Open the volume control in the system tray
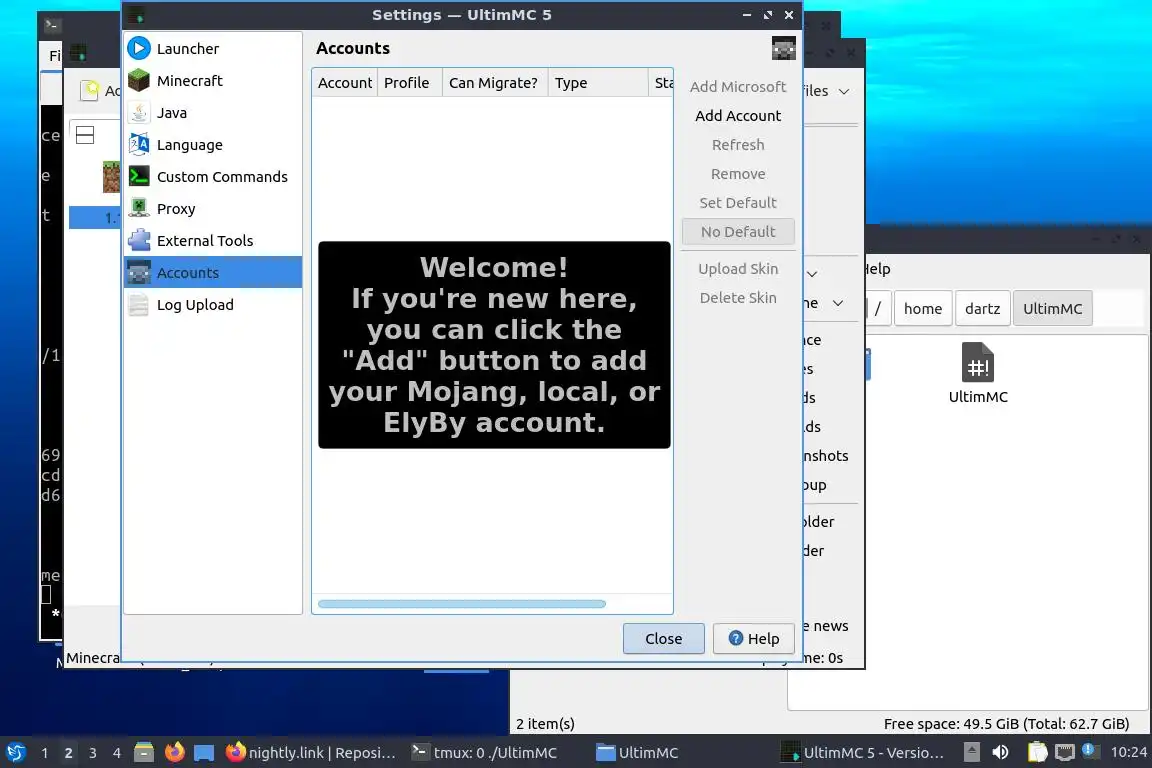The width and height of the screenshot is (1152, 768). 1000,753
